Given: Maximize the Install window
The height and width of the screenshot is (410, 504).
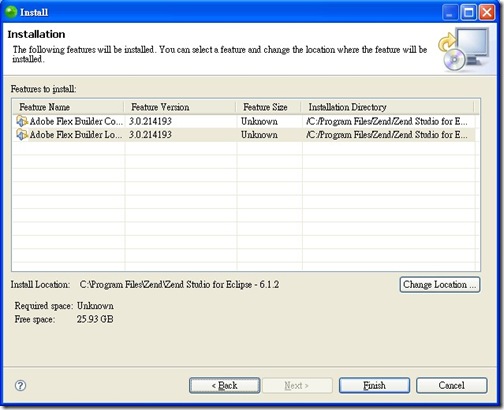Looking at the screenshot, I should [x=468, y=13].
